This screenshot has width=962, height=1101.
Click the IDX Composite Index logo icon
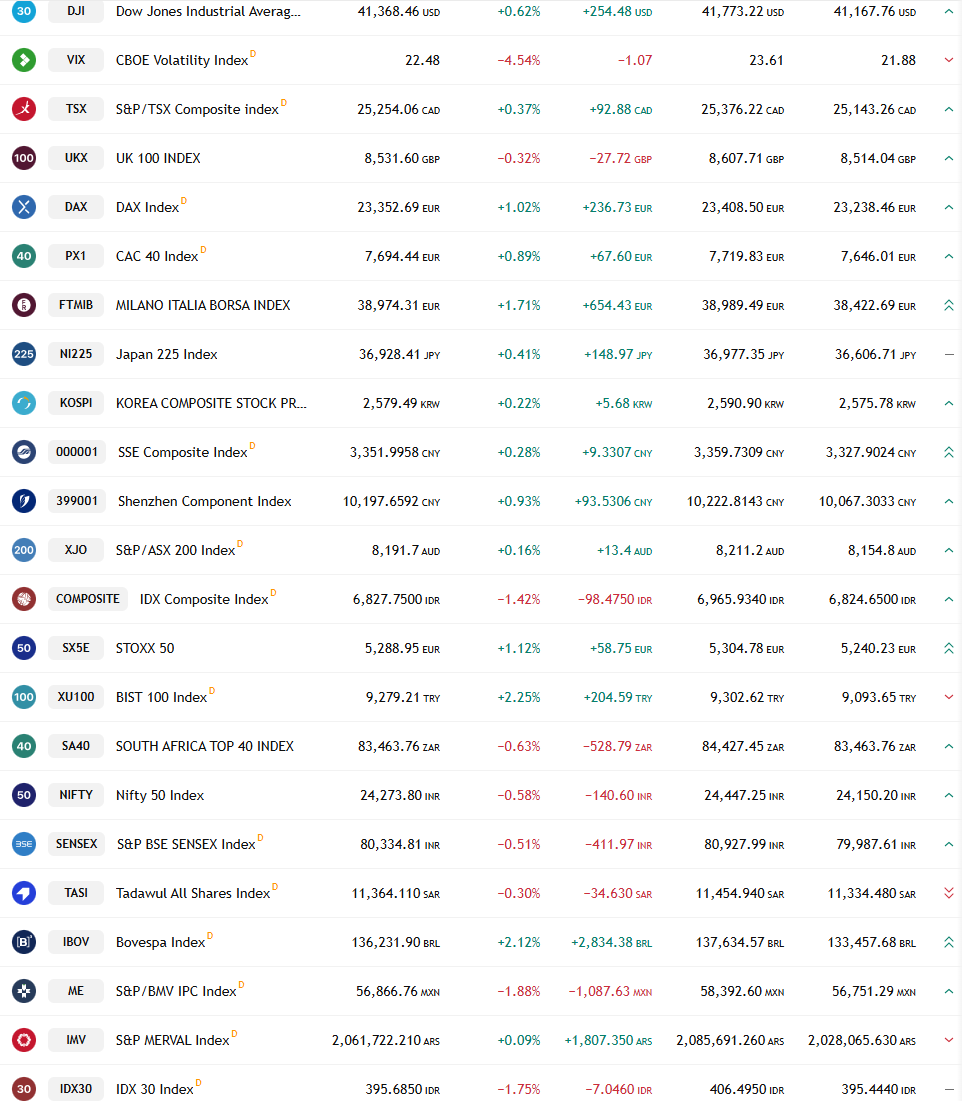pyautogui.click(x=24, y=599)
